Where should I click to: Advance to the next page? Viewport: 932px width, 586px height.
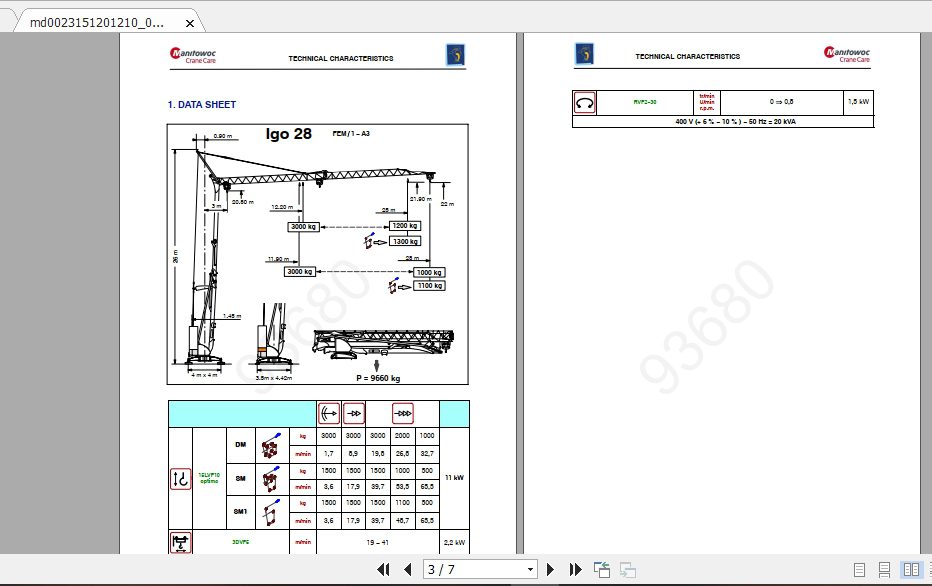pyautogui.click(x=551, y=569)
